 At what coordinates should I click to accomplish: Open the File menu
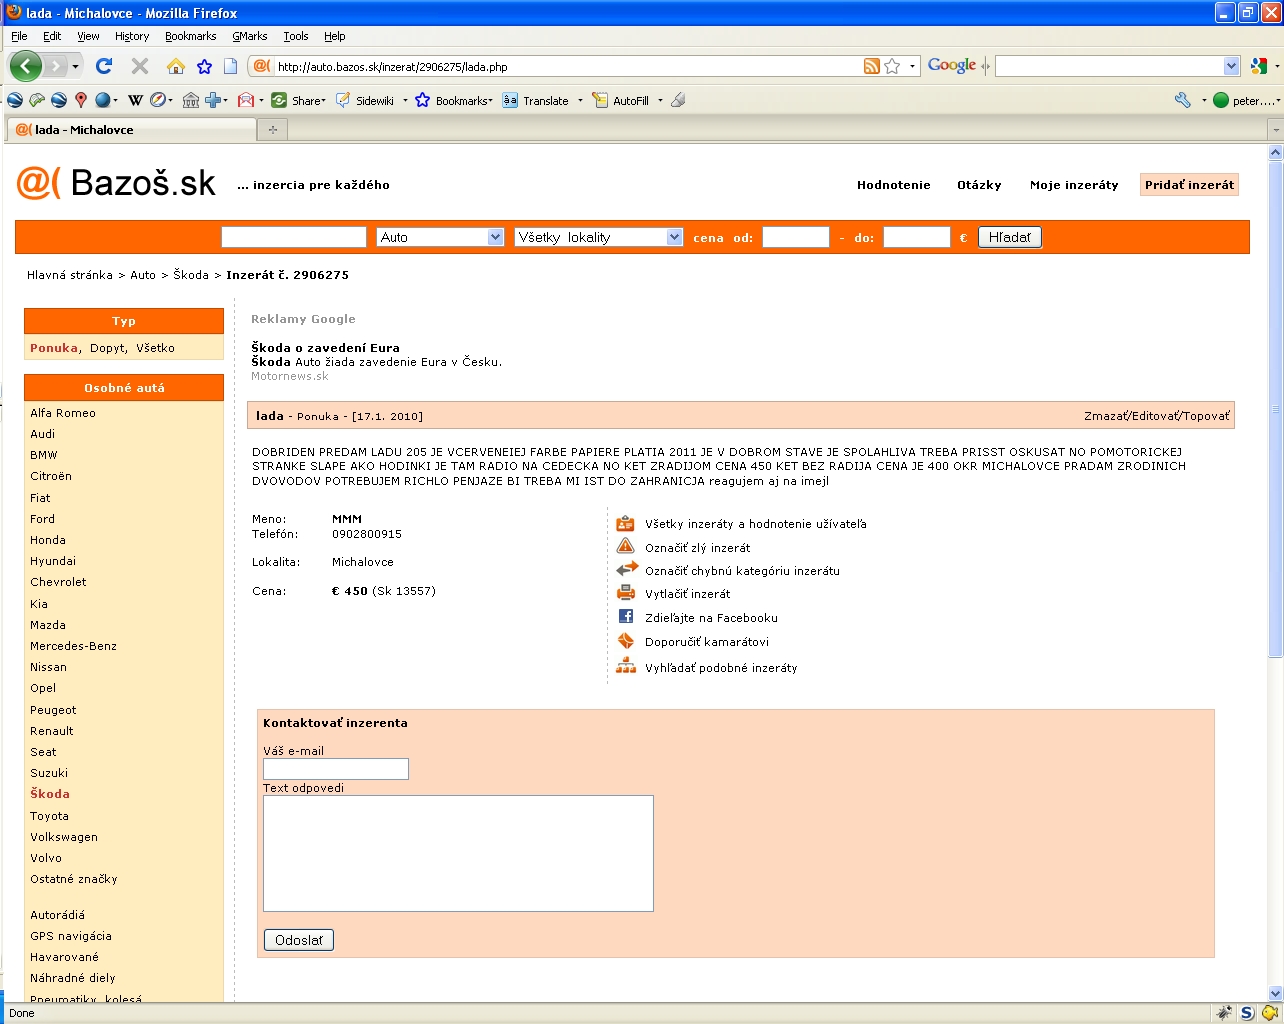[x=19, y=36]
